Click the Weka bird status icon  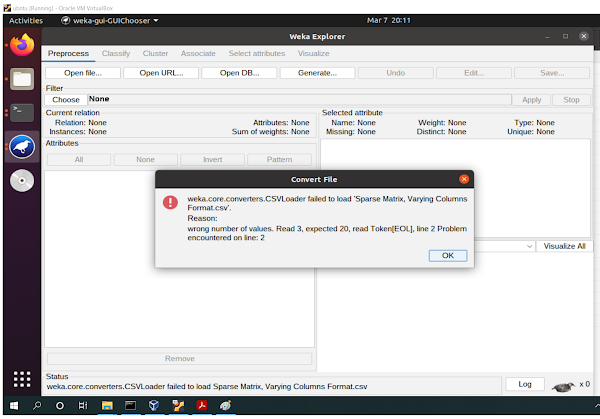563,387
